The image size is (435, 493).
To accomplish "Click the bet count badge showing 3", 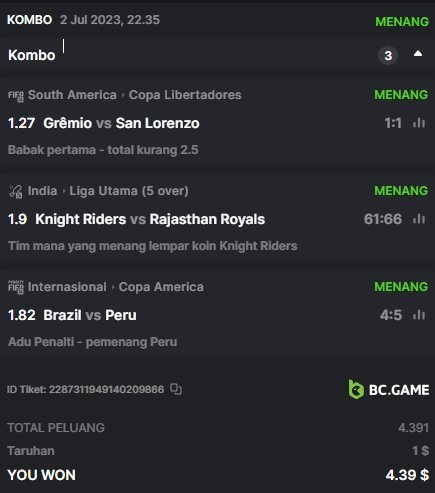I will 388,55.
